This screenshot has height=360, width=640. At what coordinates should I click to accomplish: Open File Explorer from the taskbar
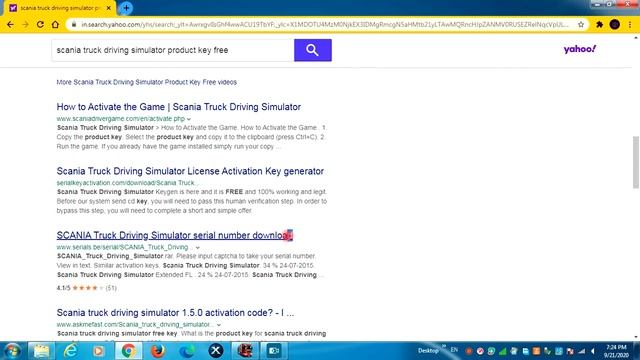point(41,351)
